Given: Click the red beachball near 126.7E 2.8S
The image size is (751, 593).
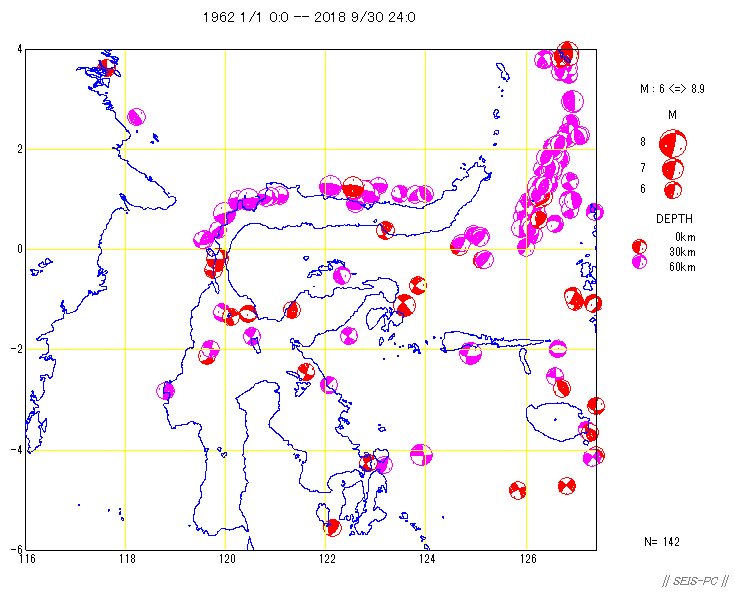Looking at the screenshot, I should (562, 388).
